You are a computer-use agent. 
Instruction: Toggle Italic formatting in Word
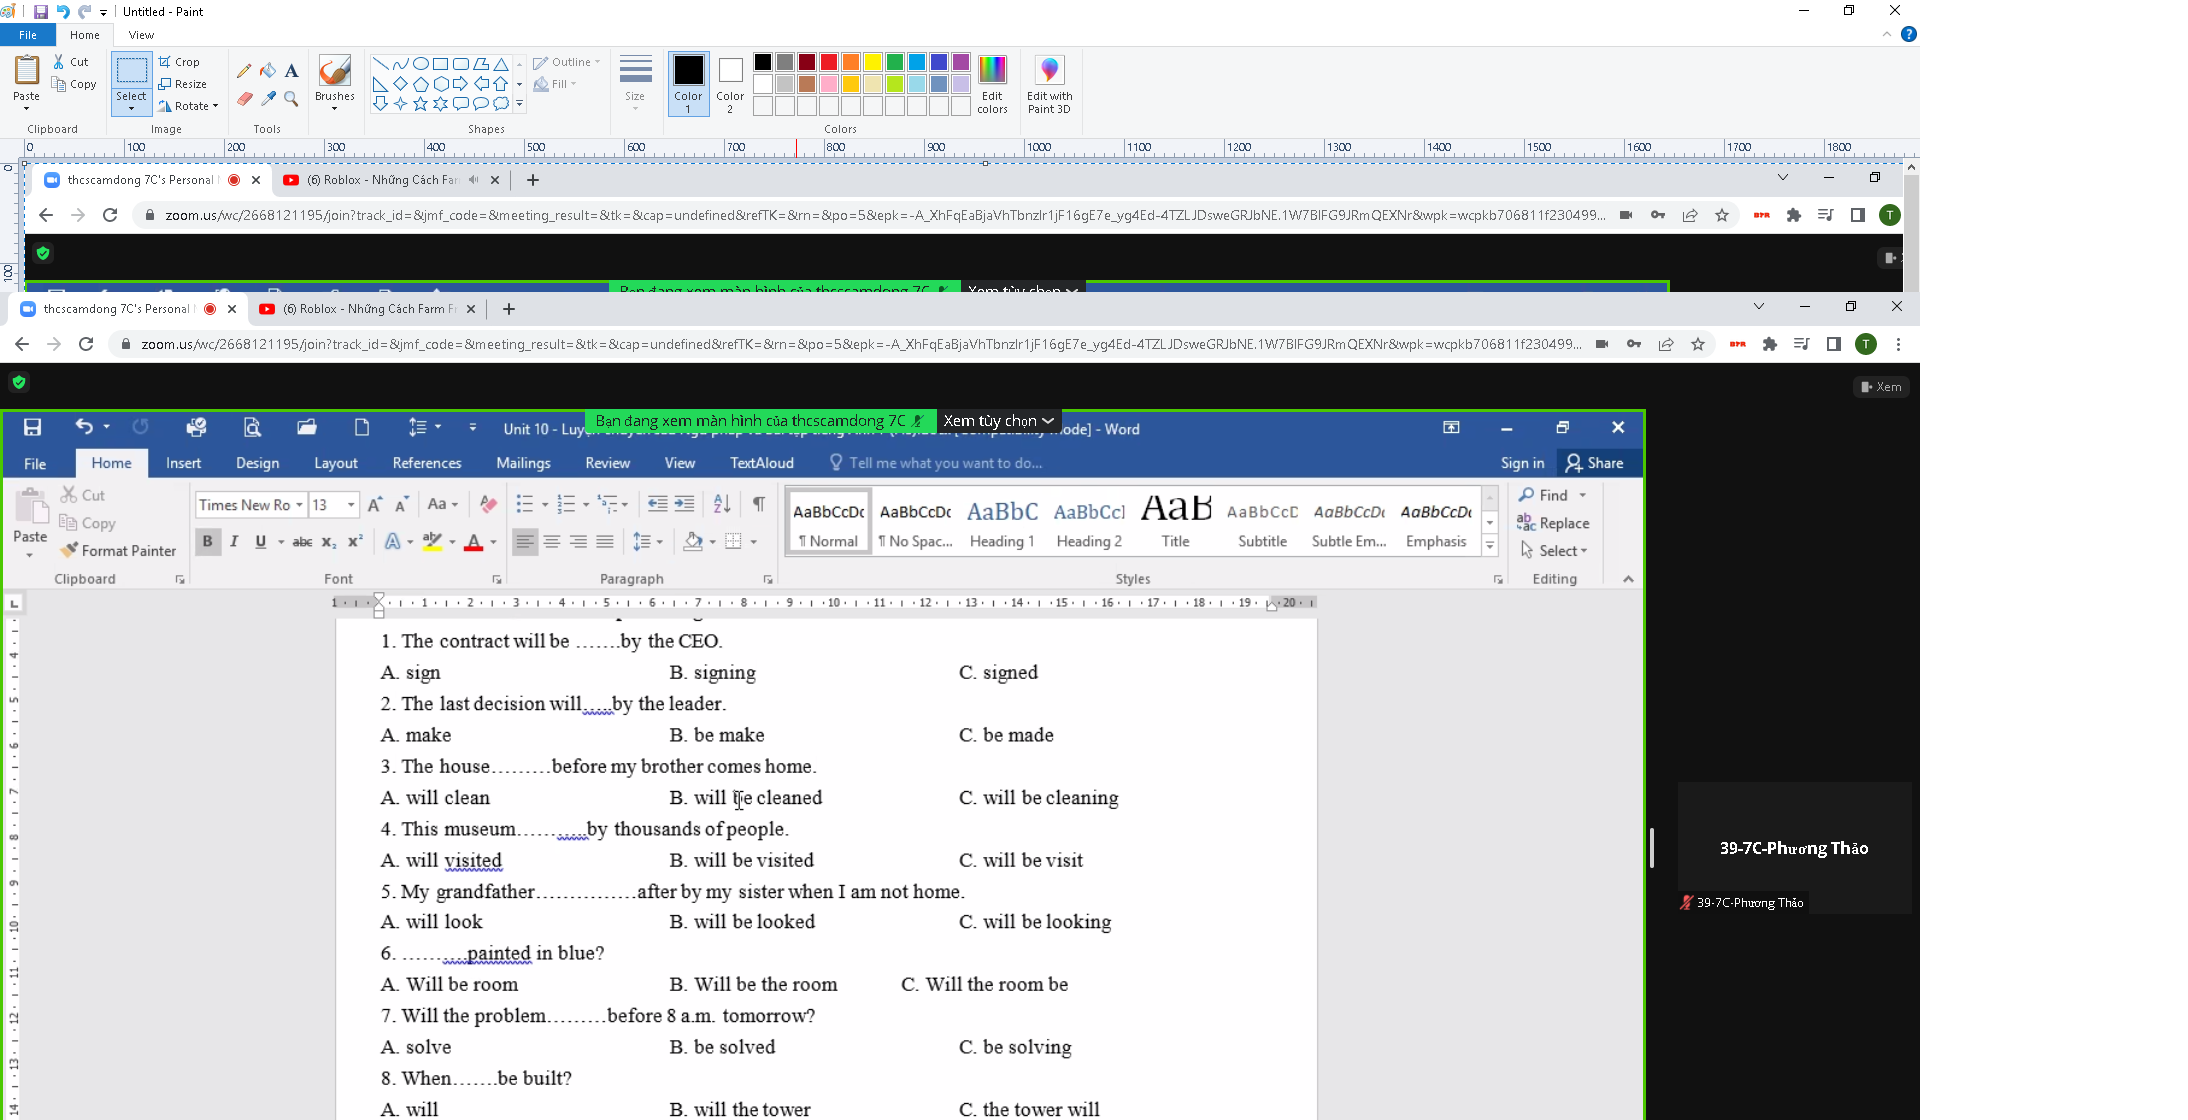tap(234, 541)
